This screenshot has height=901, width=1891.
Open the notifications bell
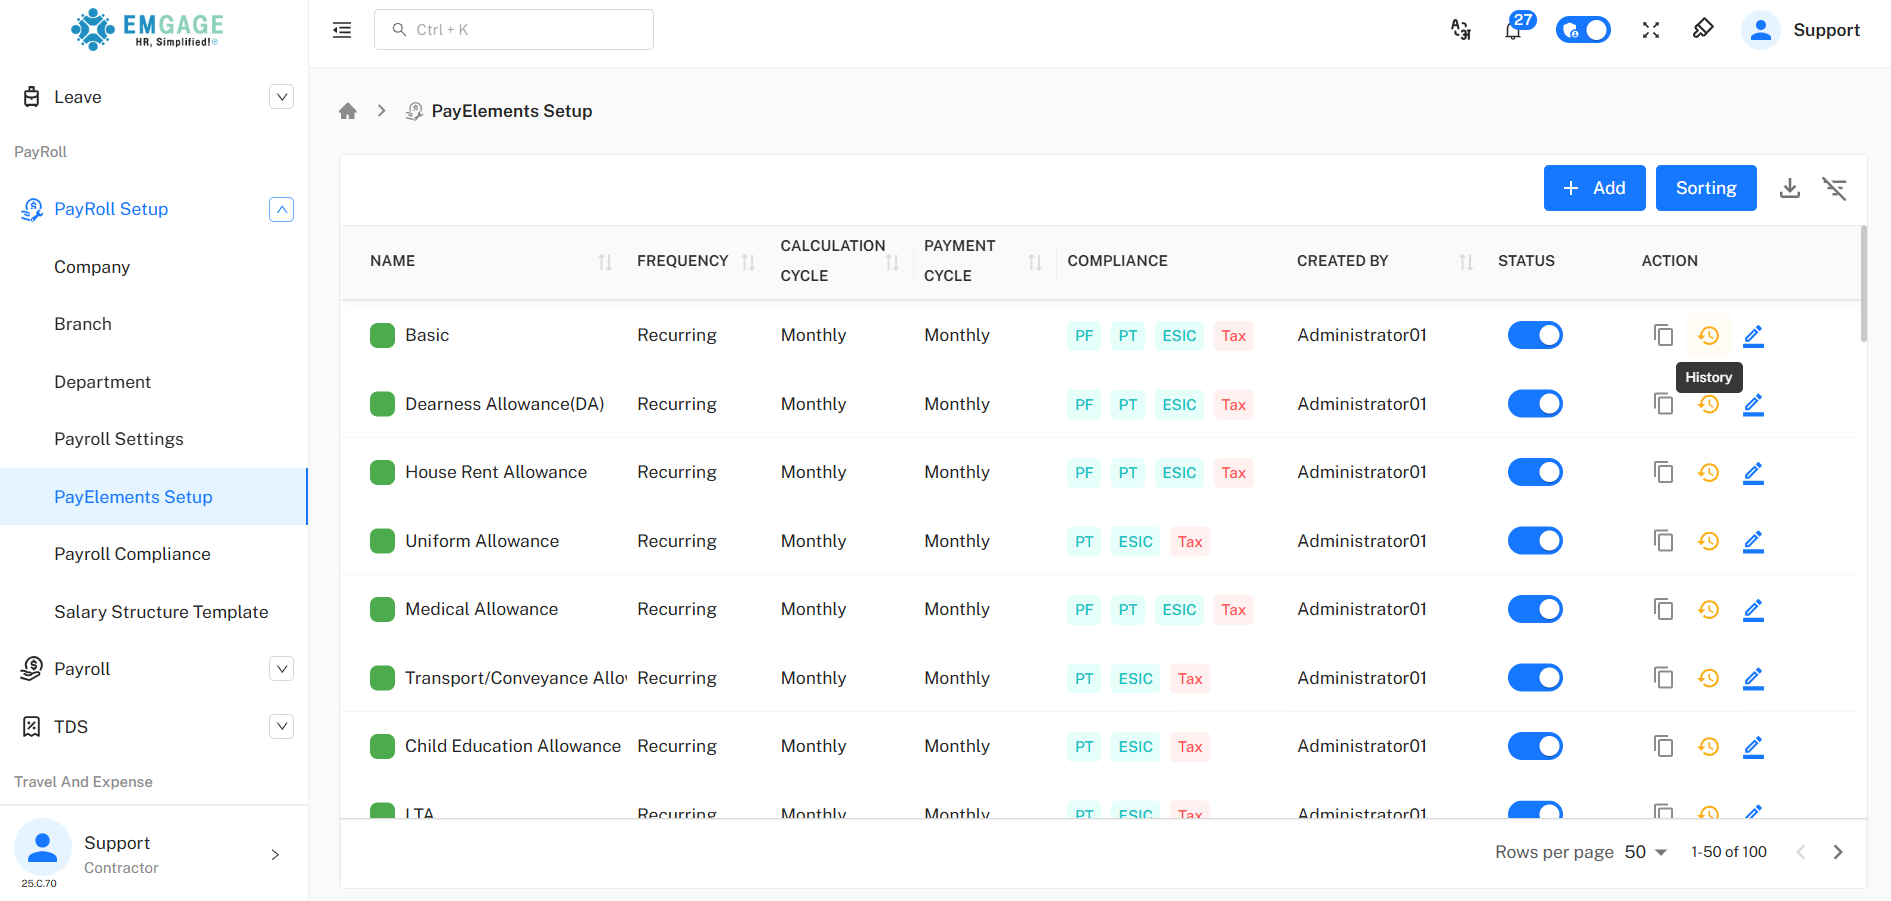[x=1513, y=30]
